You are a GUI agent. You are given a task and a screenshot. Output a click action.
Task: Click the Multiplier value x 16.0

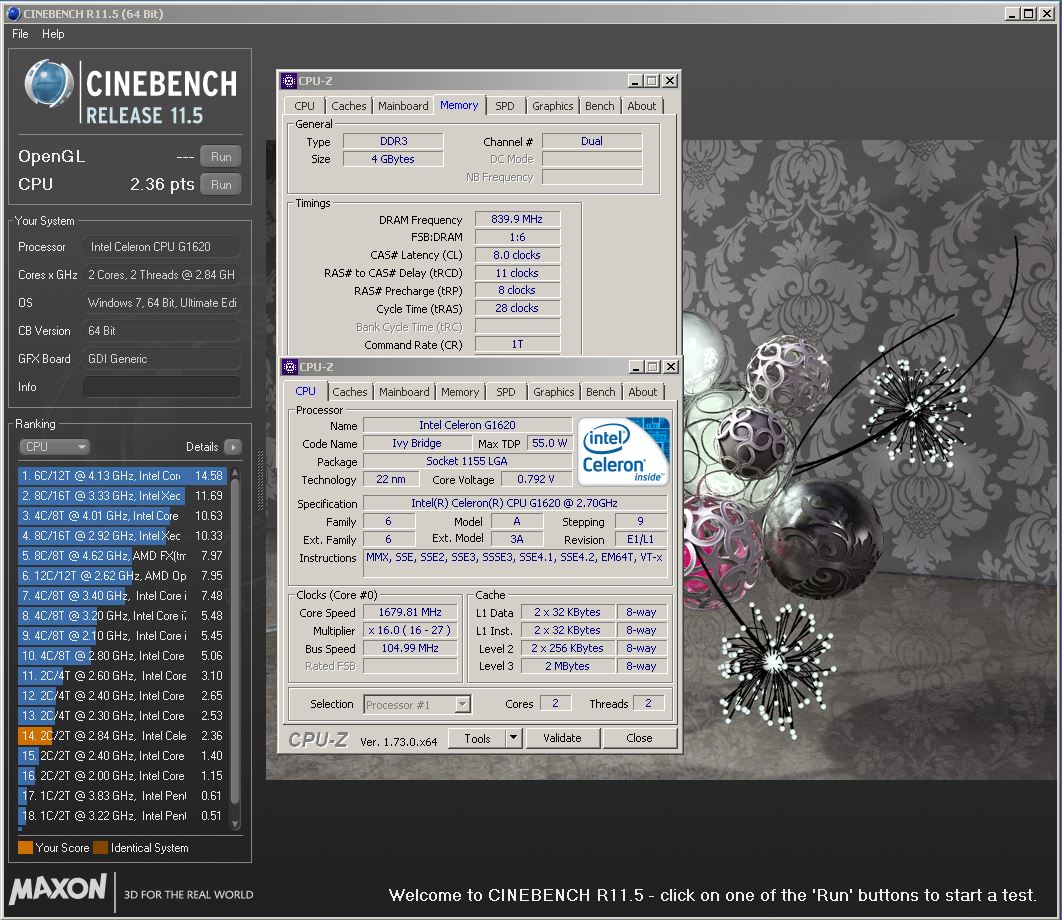tap(410, 630)
